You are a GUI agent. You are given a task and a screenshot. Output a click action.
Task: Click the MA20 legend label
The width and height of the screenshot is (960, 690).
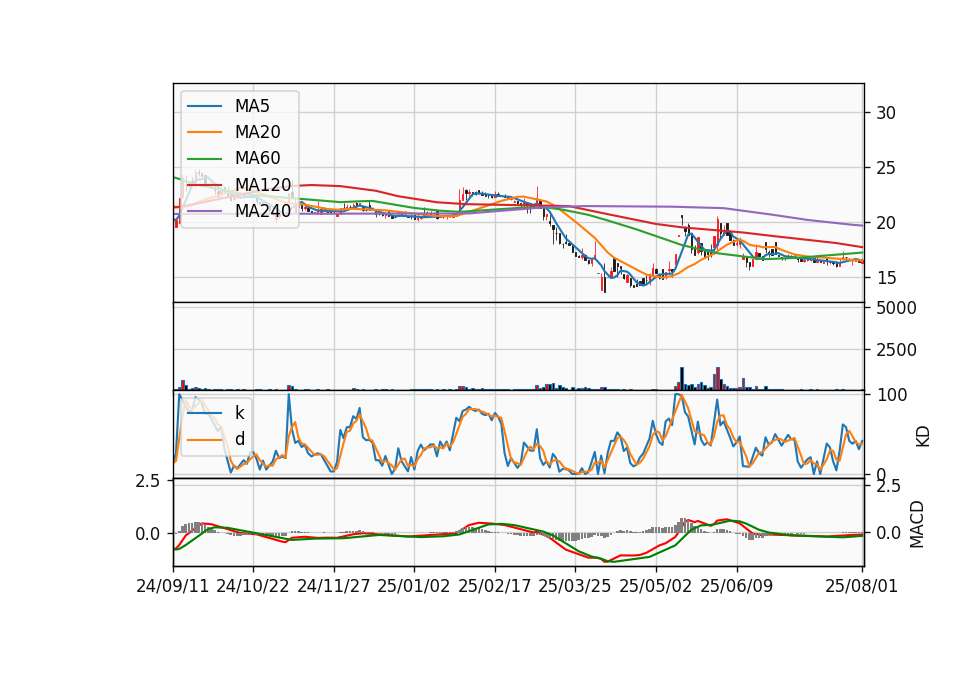point(257,132)
